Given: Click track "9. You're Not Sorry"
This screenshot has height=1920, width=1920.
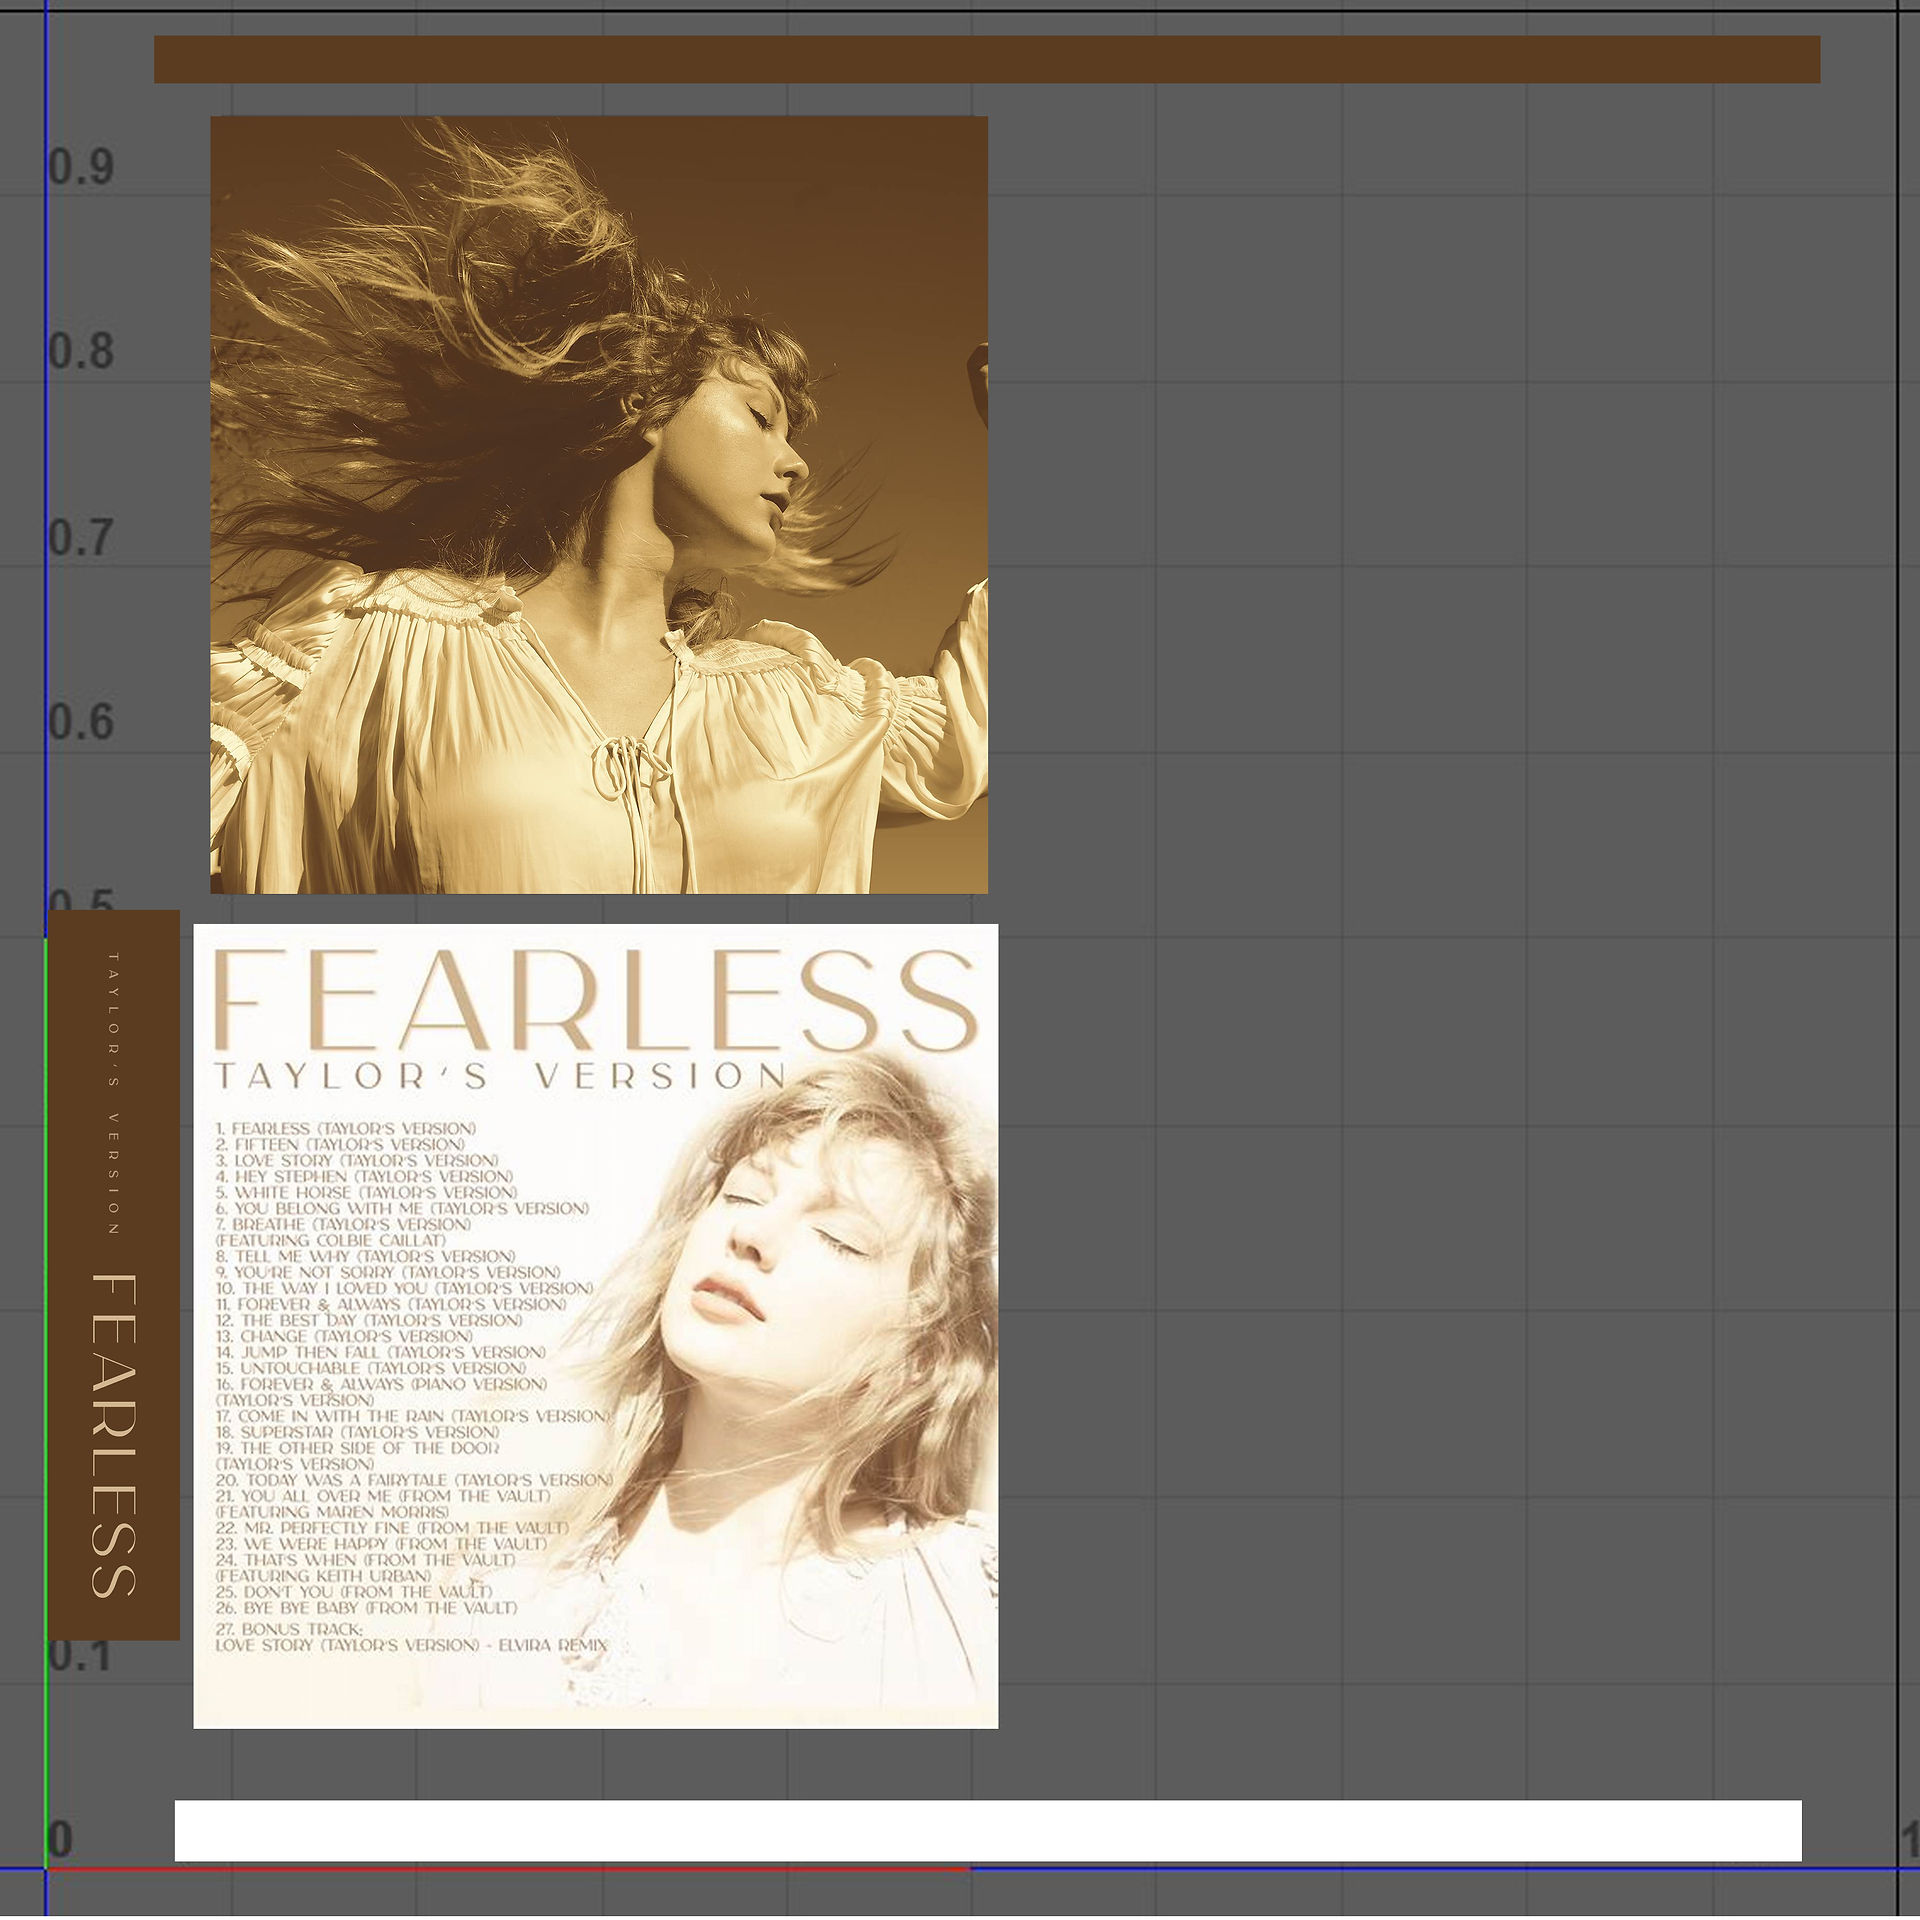Looking at the screenshot, I should pyautogui.click(x=388, y=1272).
